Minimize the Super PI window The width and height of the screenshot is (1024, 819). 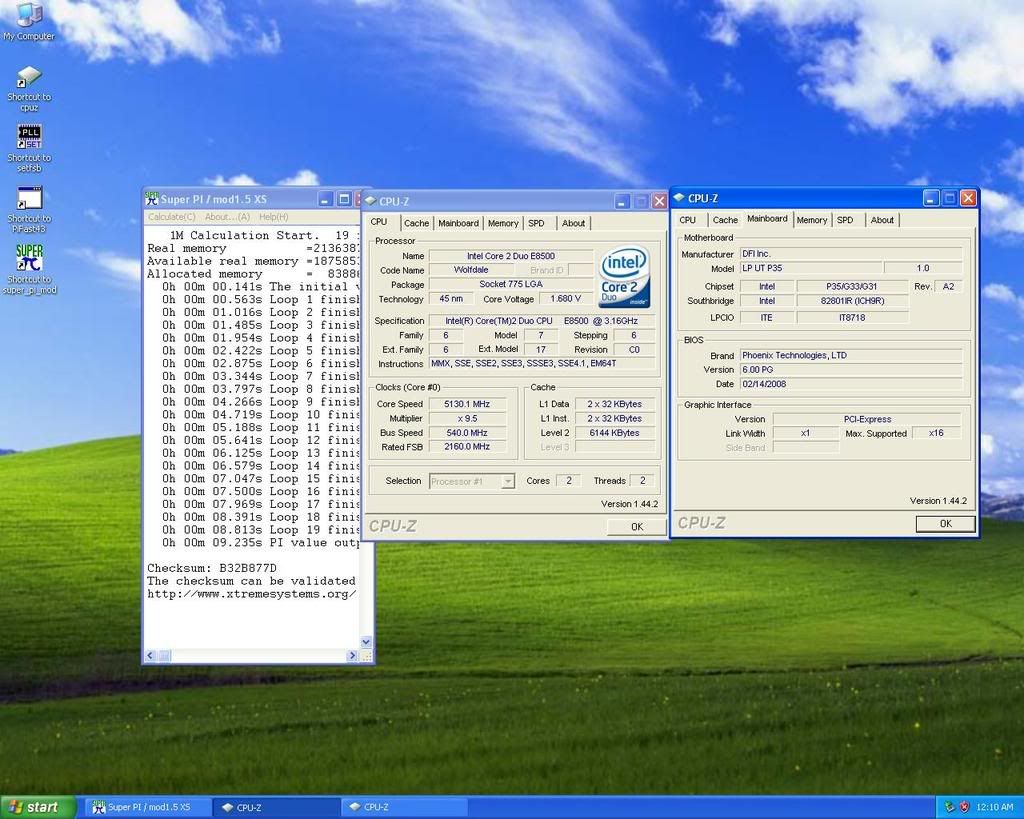[x=326, y=199]
